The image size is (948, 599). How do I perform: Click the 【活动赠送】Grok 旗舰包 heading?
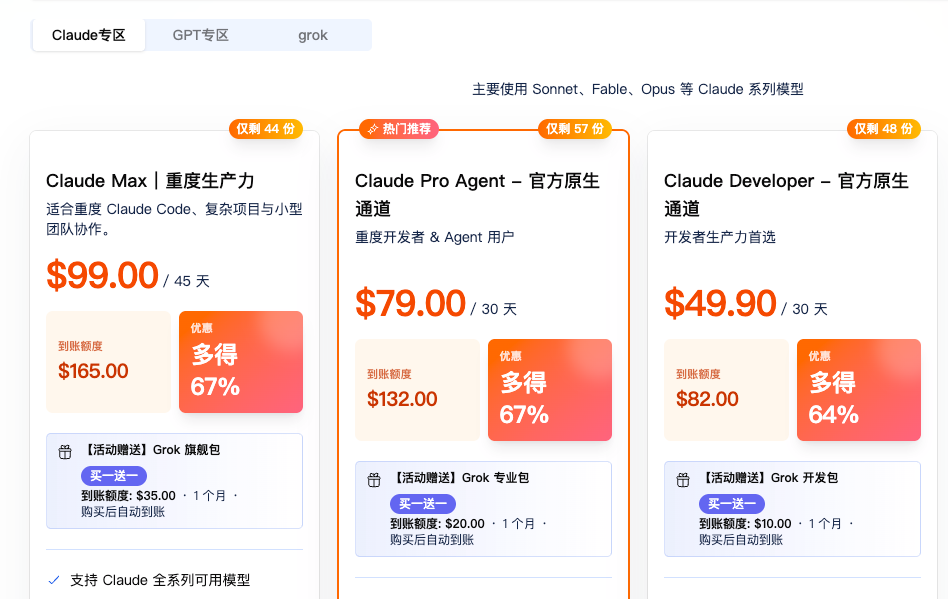(x=151, y=450)
